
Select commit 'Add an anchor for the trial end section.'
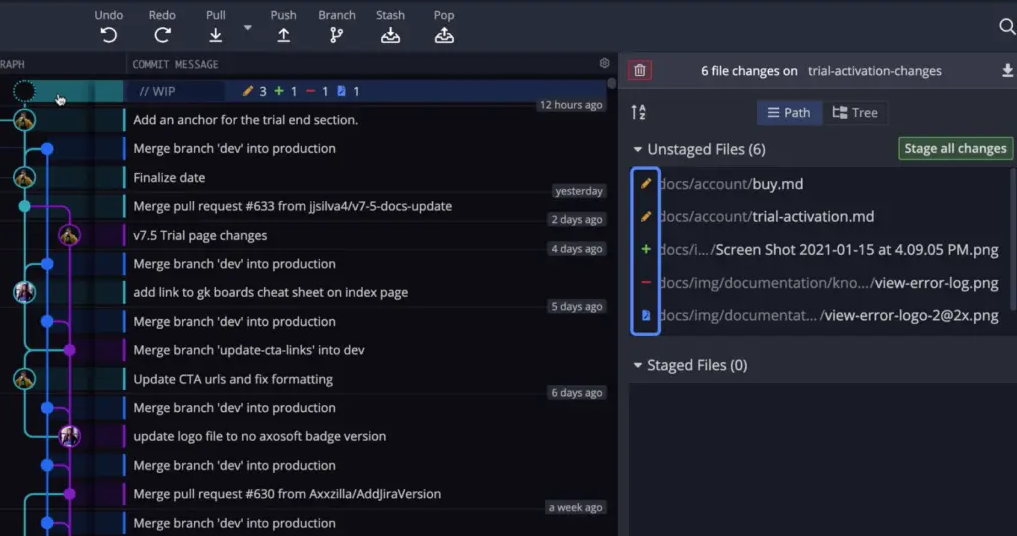[245, 120]
